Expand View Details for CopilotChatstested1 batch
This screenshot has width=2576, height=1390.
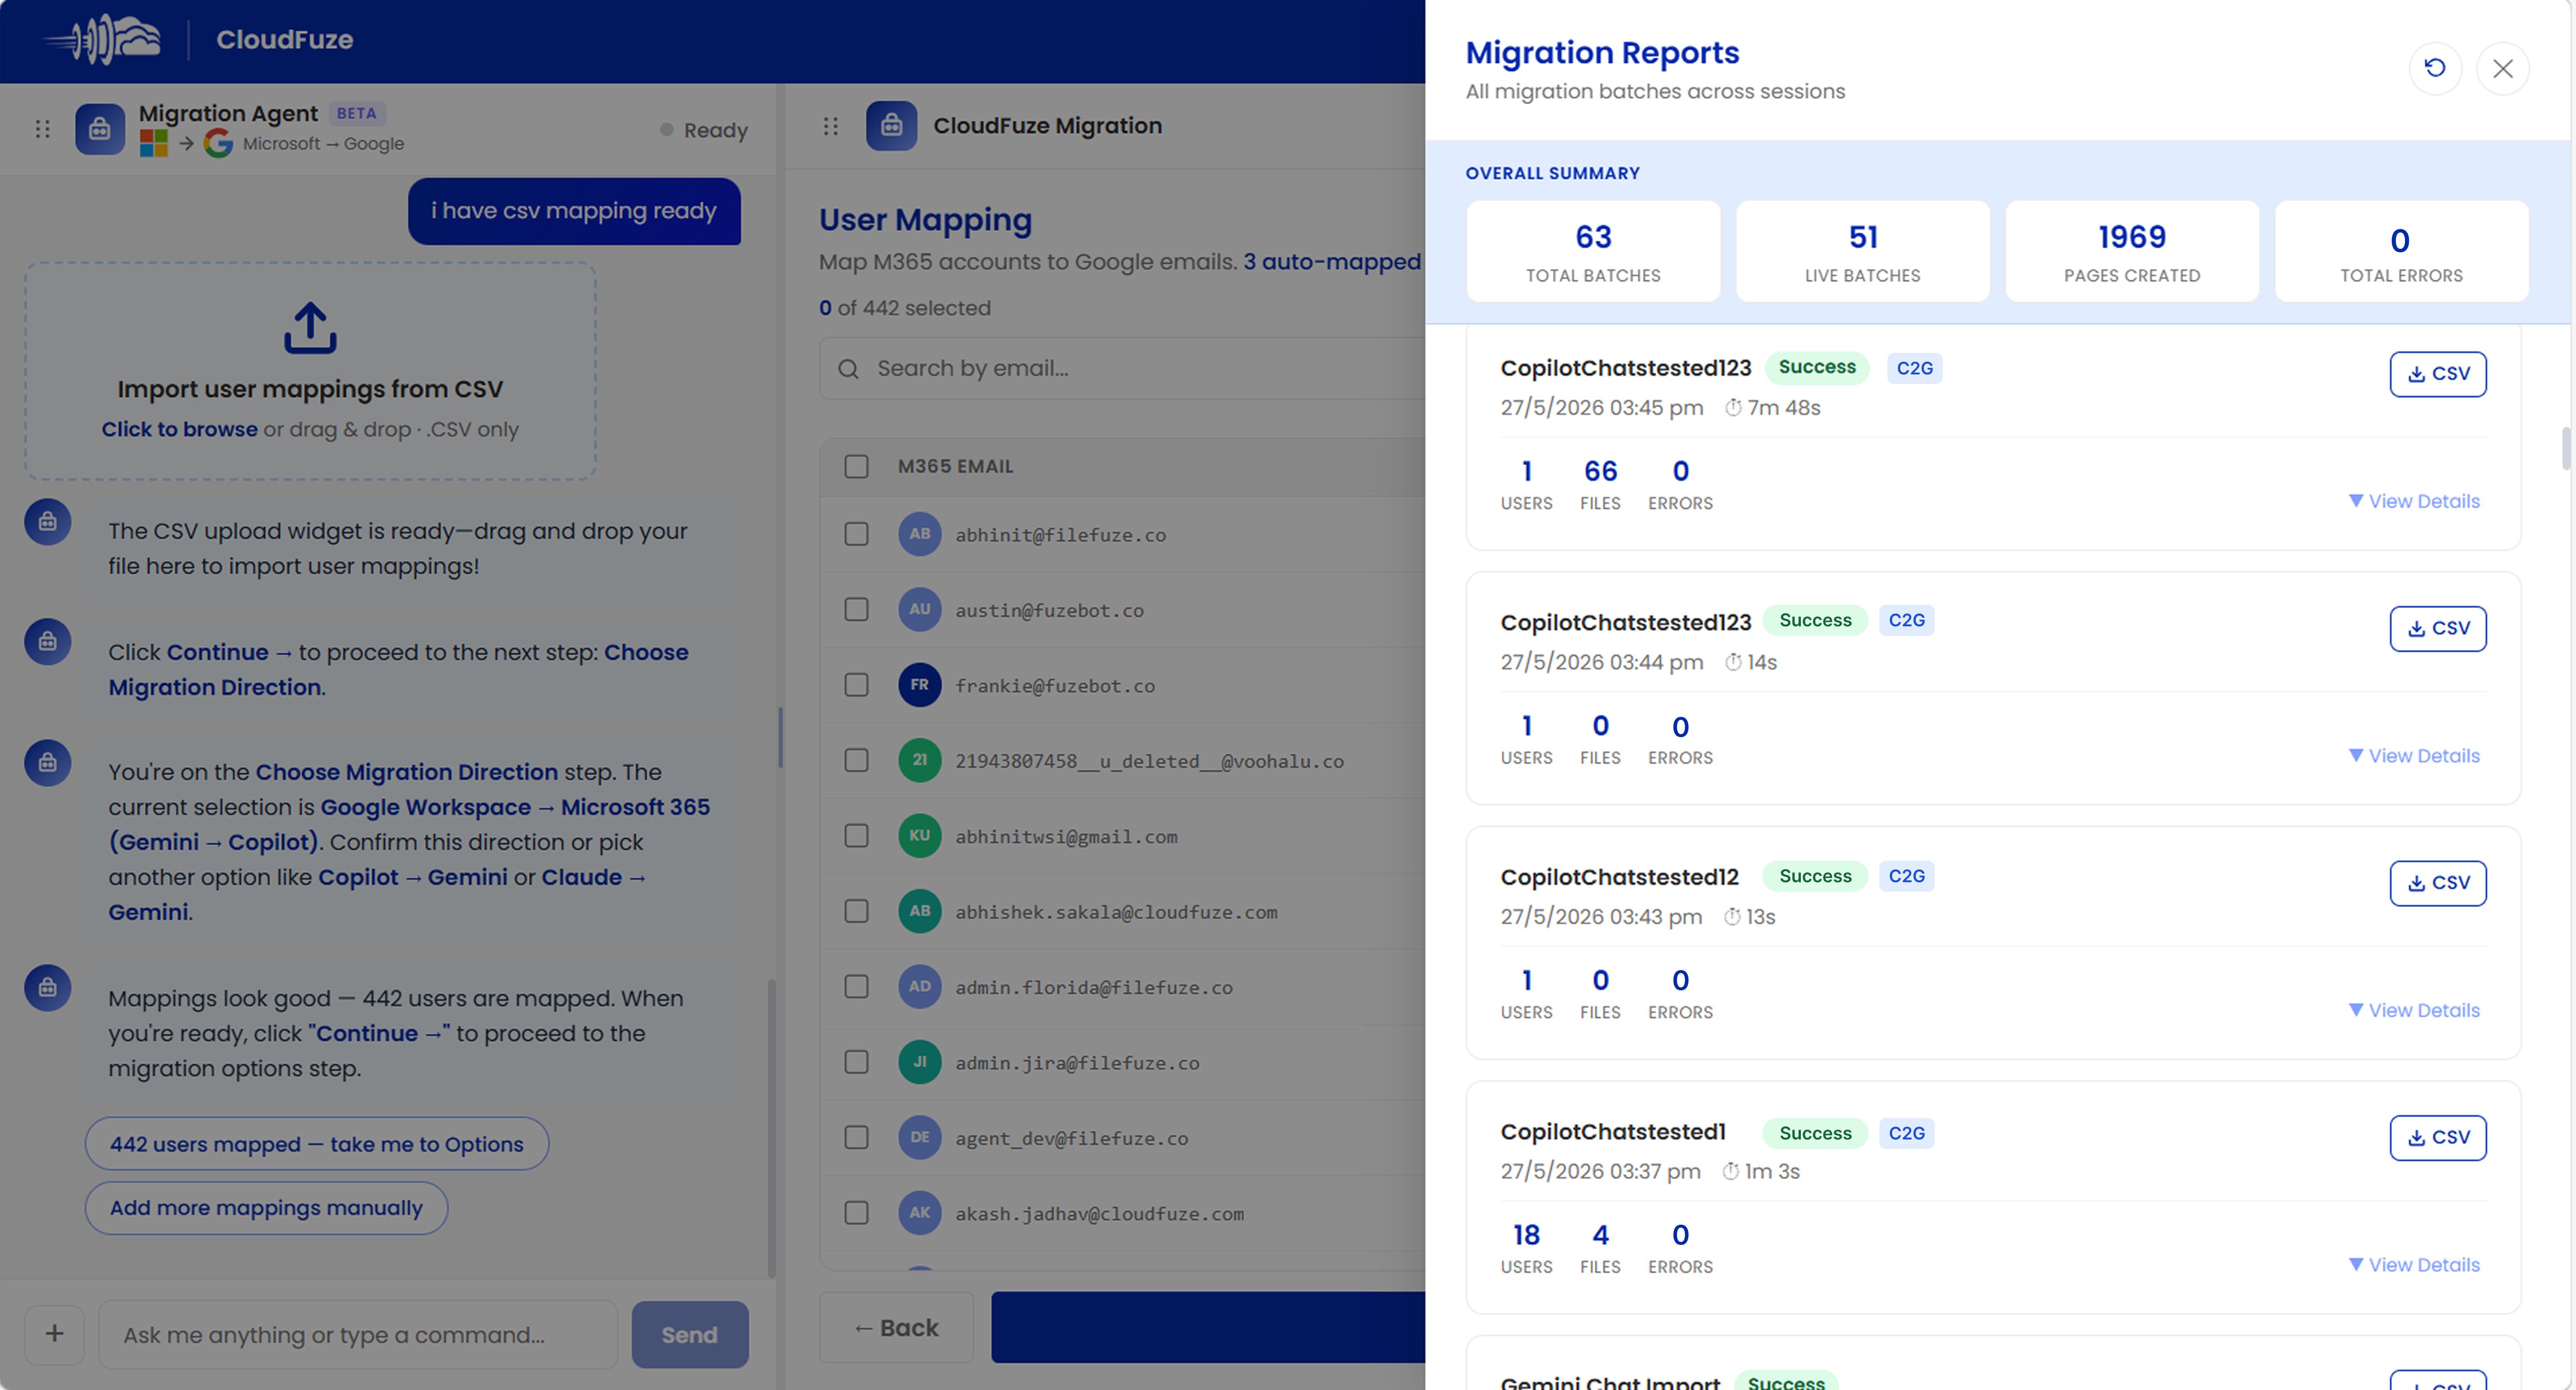pyautogui.click(x=2414, y=1265)
